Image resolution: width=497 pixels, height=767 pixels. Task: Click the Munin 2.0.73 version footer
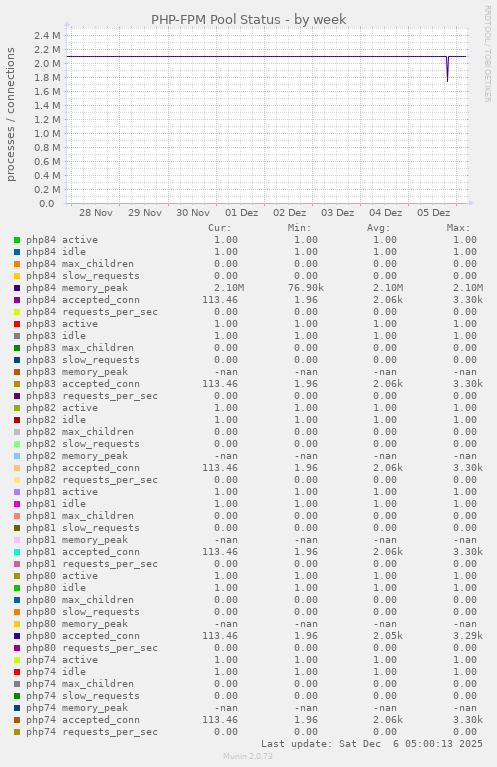(x=248, y=756)
